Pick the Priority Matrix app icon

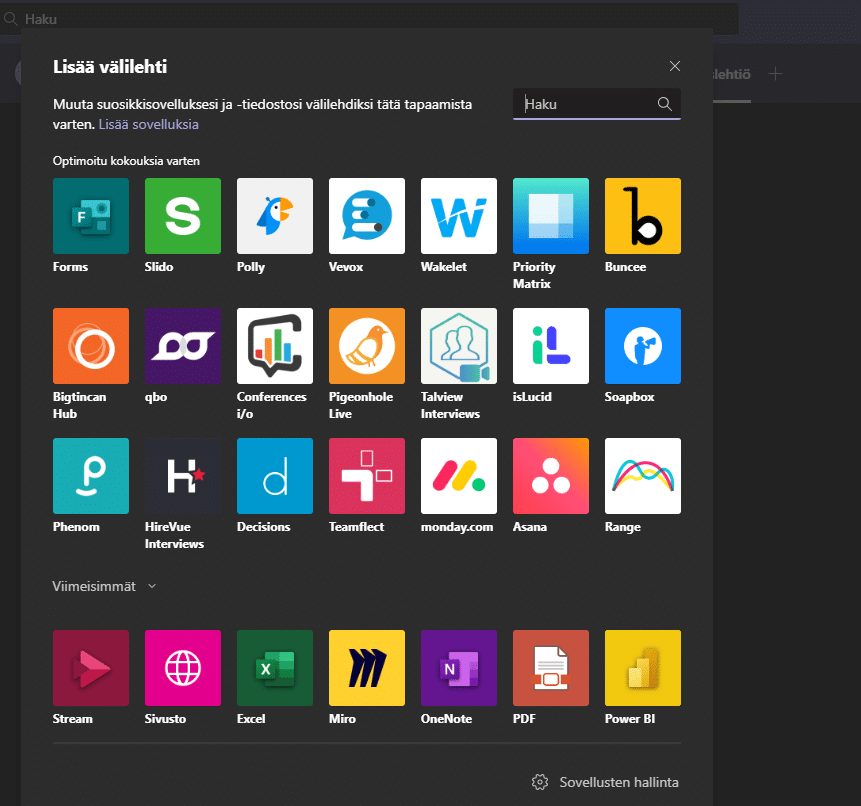[551, 216]
